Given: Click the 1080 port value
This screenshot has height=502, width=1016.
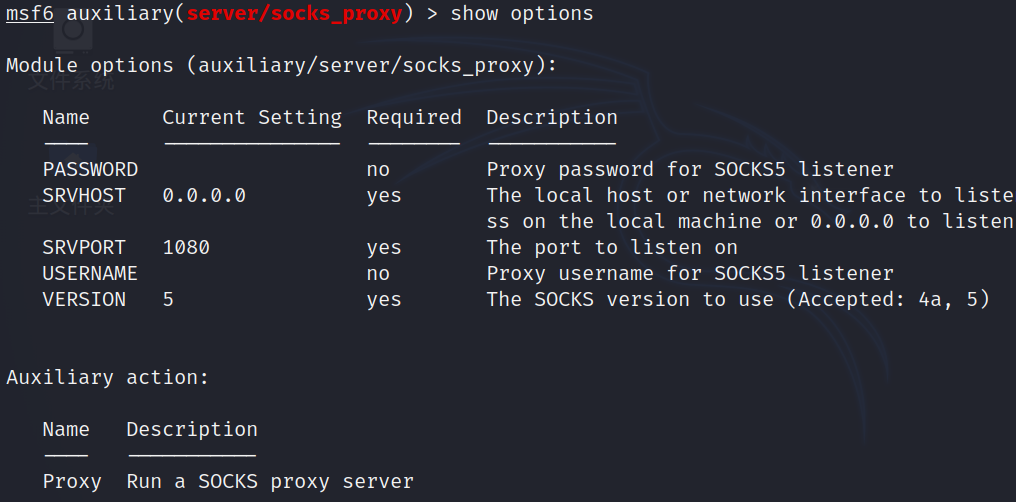Looking at the screenshot, I should tap(186, 247).
